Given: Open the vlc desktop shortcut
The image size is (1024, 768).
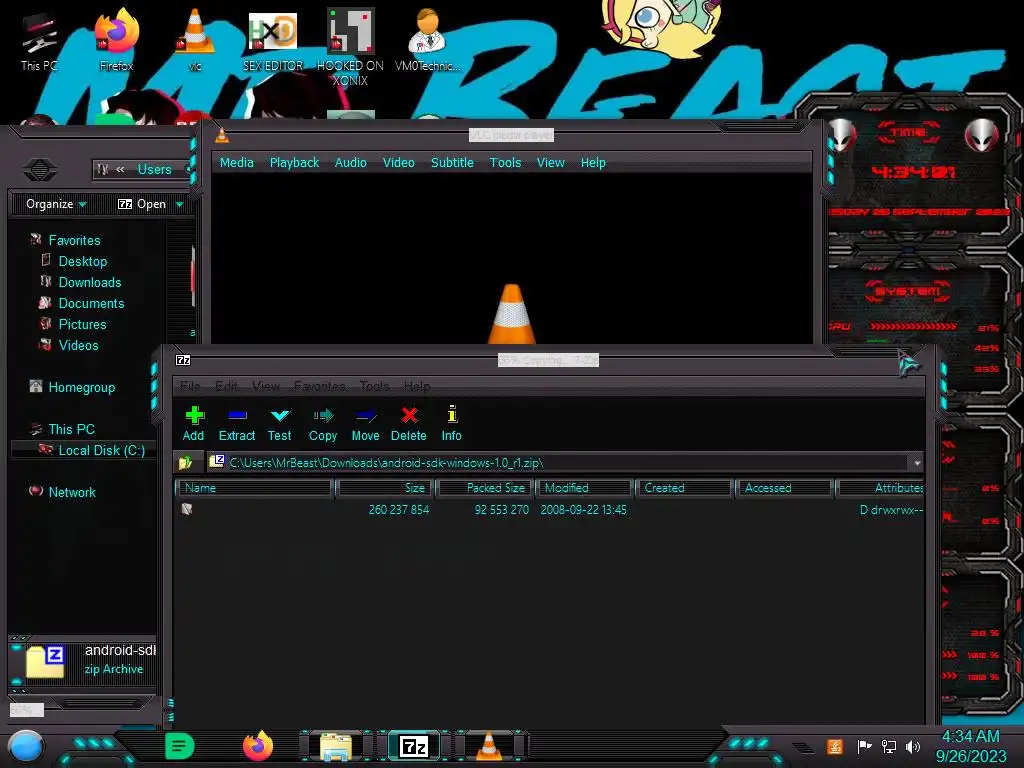Looking at the screenshot, I should [x=195, y=40].
